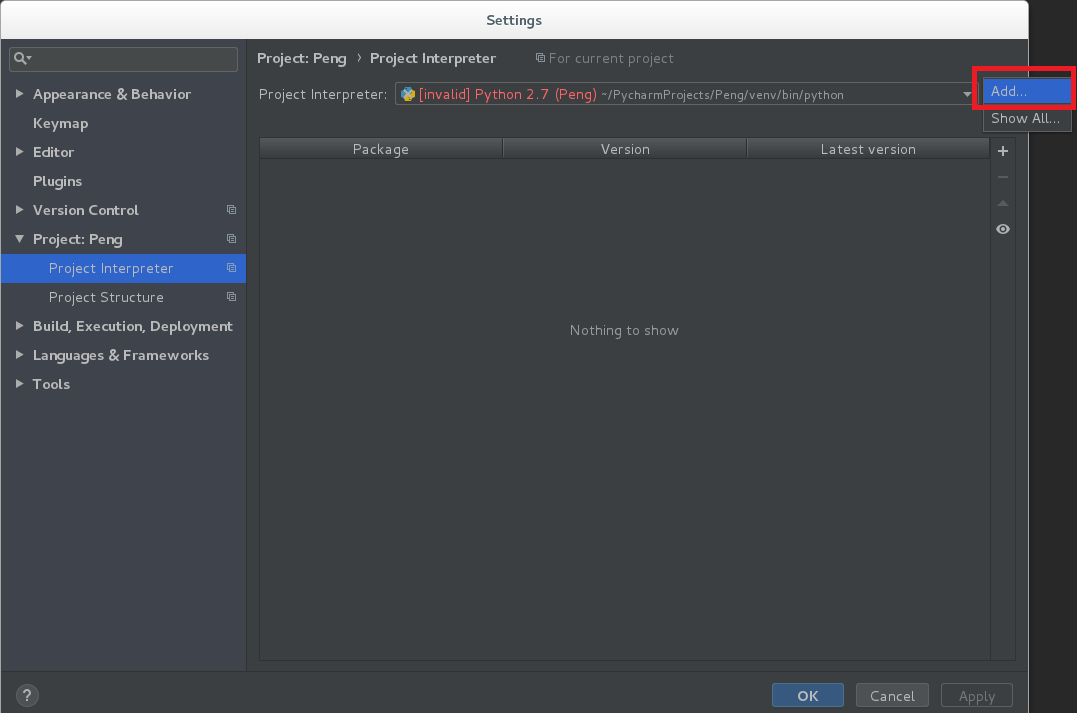
Task: Click the Cancel button
Action: coord(892,695)
